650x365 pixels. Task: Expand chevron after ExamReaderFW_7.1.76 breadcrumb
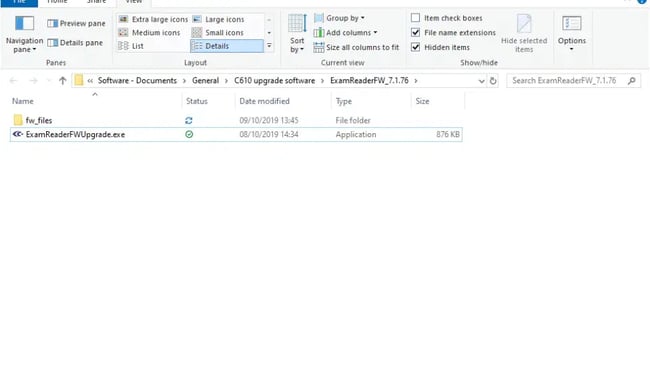(416, 81)
